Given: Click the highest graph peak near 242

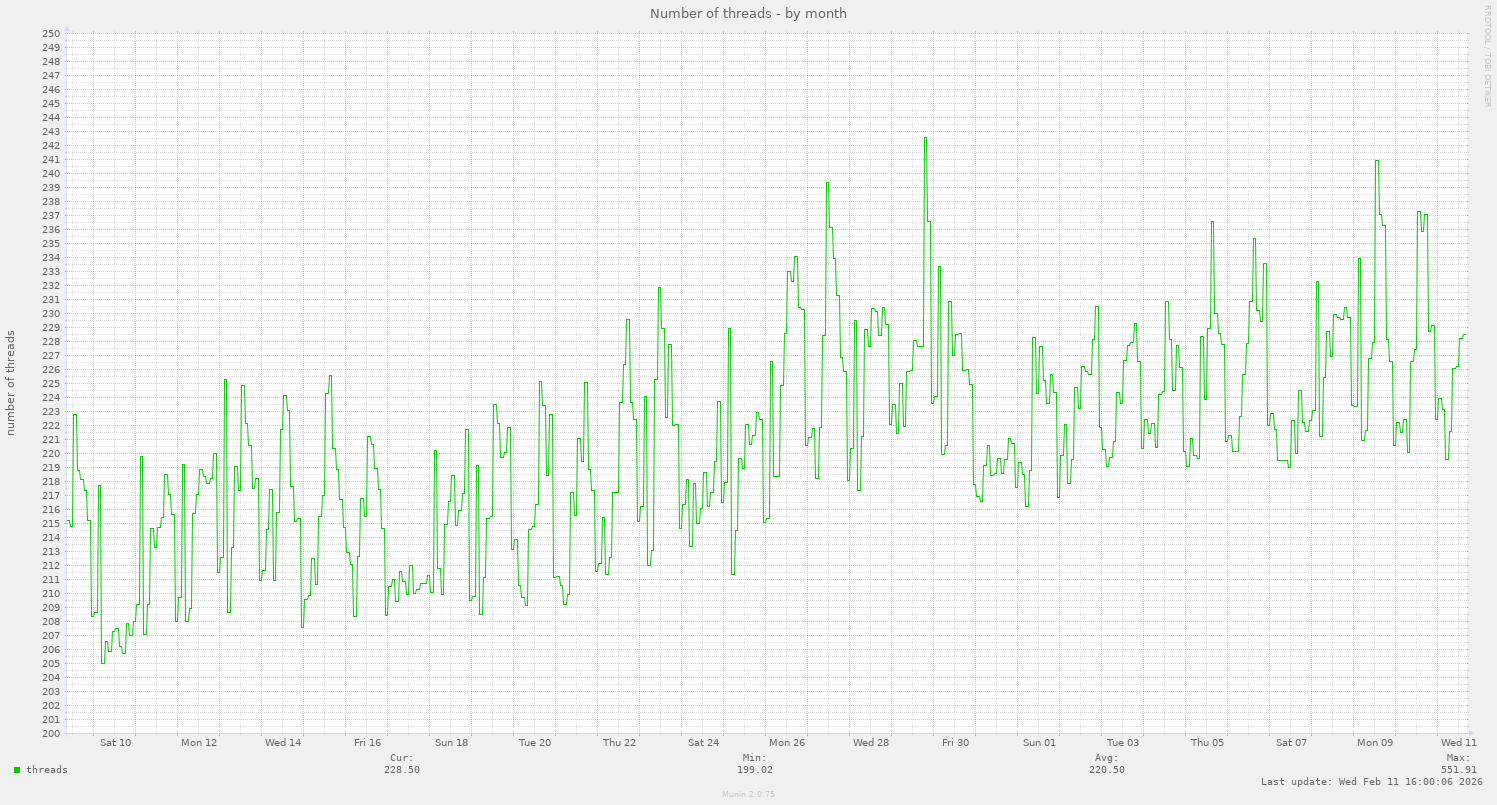Looking at the screenshot, I should [x=925, y=139].
